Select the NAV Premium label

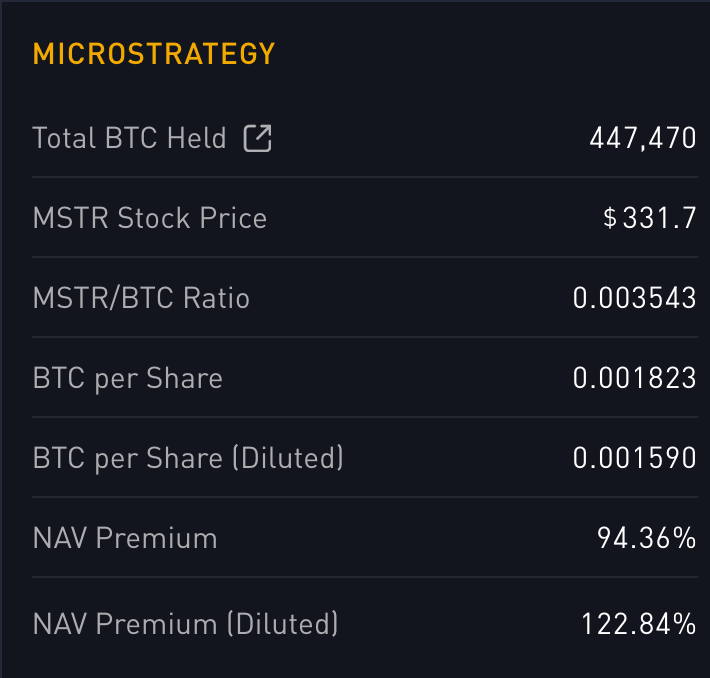[125, 538]
